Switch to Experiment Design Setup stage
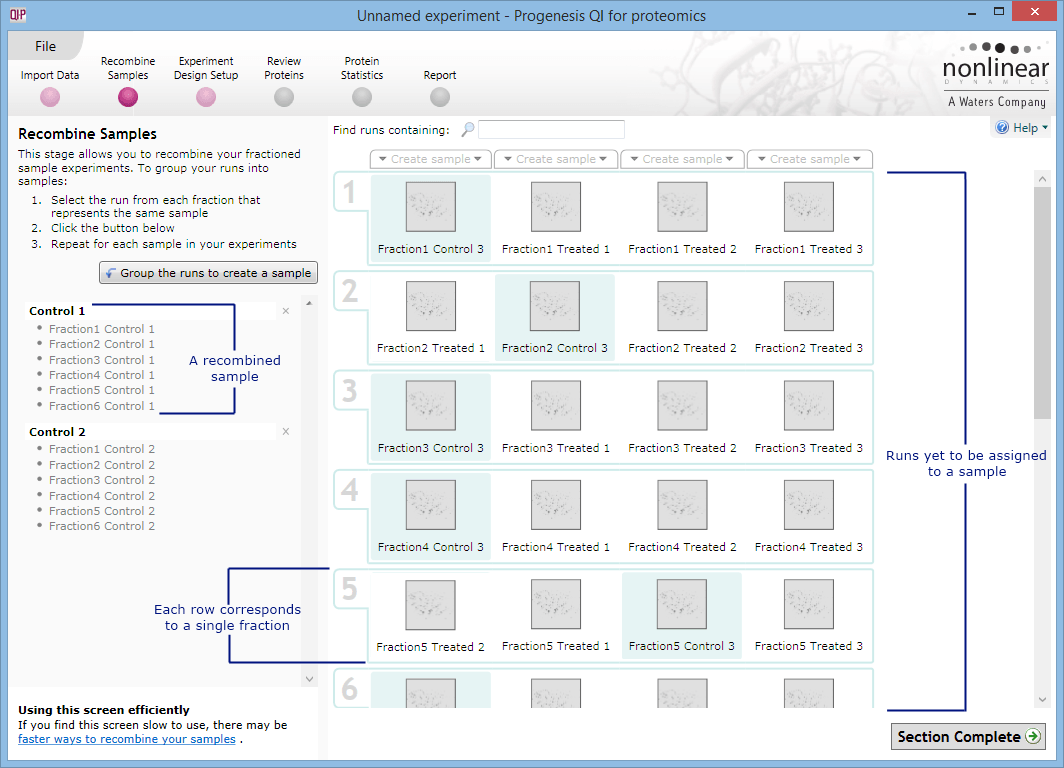Image resolution: width=1064 pixels, height=768 pixels. pyautogui.click(x=206, y=98)
